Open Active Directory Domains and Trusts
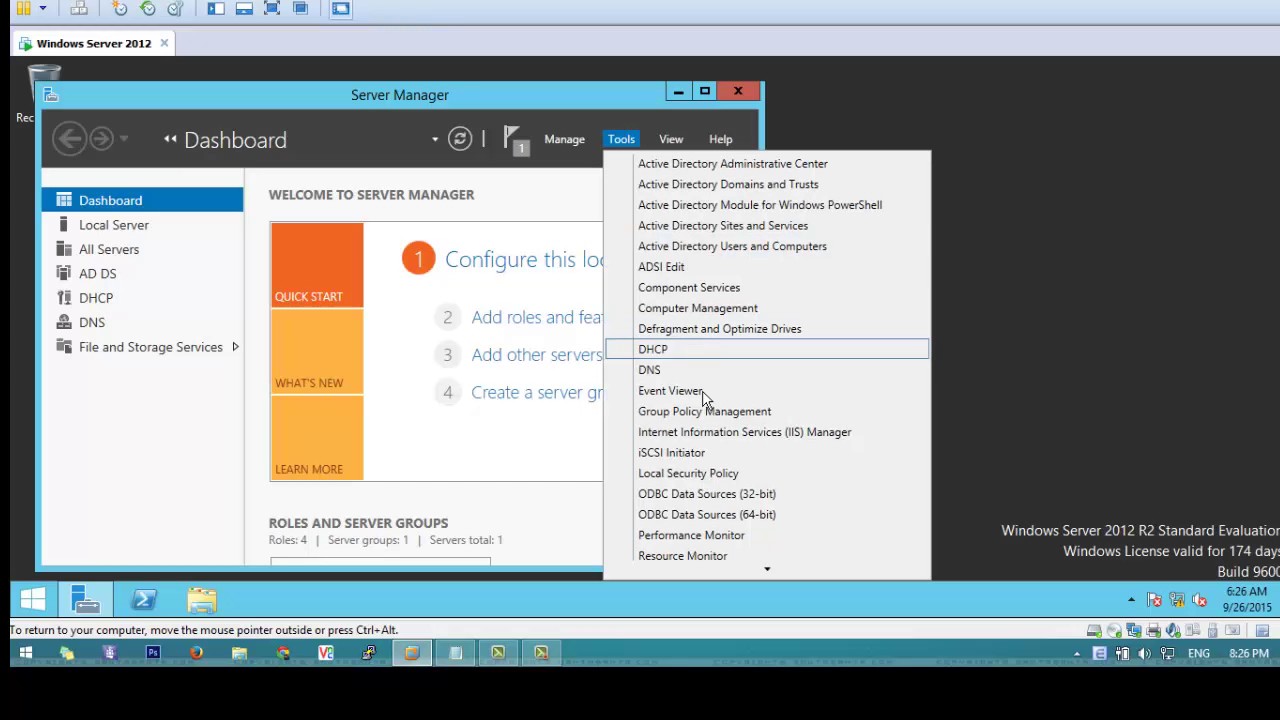Image resolution: width=1280 pixels, height=720 pixels. click(x=767, y=184)
